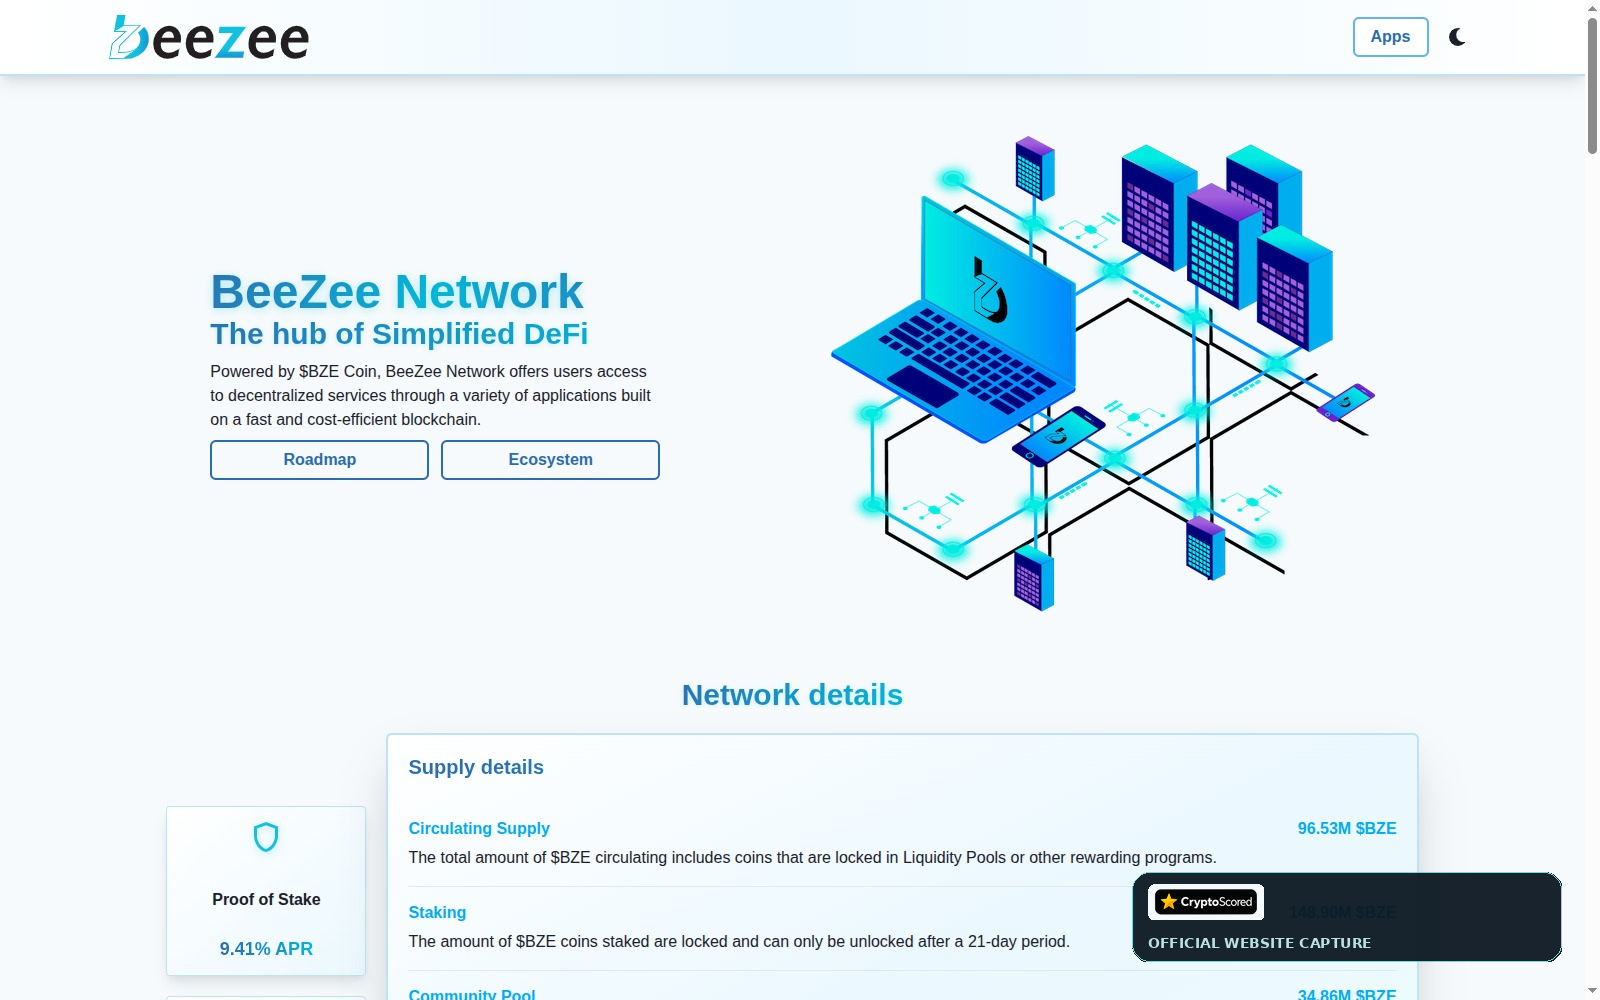Click the Staking heading
The image size is (1600, 1000).
(x=437, y=912)
